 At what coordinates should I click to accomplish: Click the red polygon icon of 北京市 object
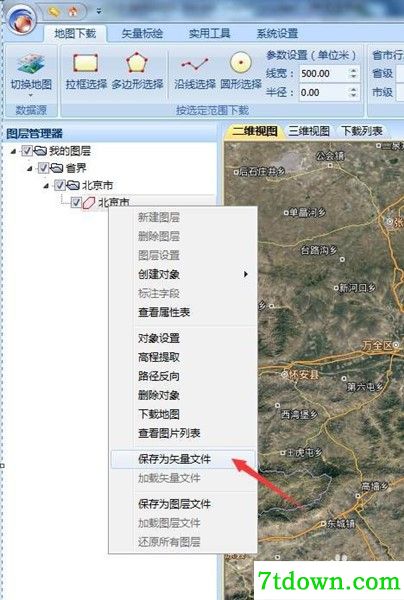pos(89,203)
